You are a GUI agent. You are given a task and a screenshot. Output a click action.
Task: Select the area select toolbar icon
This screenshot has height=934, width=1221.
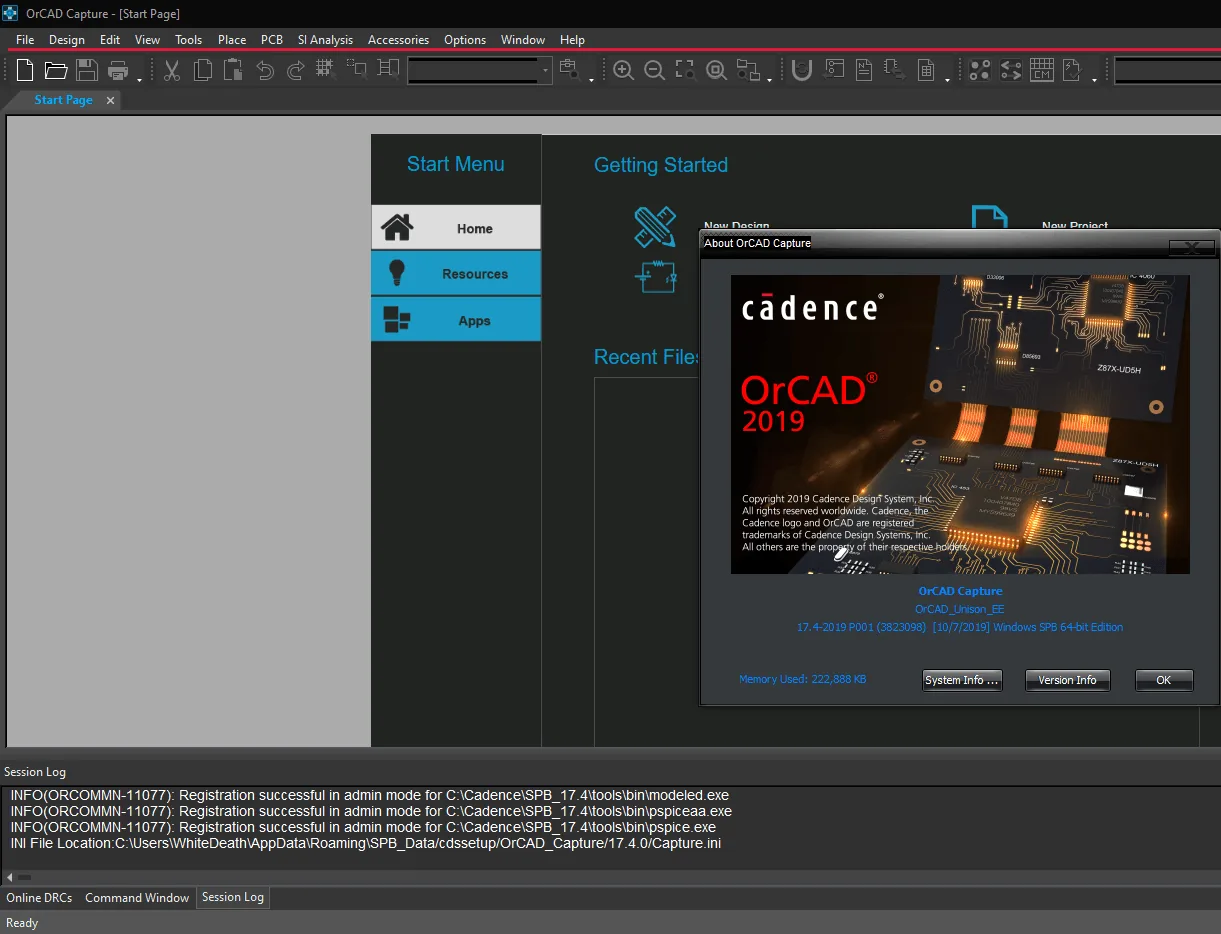(x=357, y=69)
